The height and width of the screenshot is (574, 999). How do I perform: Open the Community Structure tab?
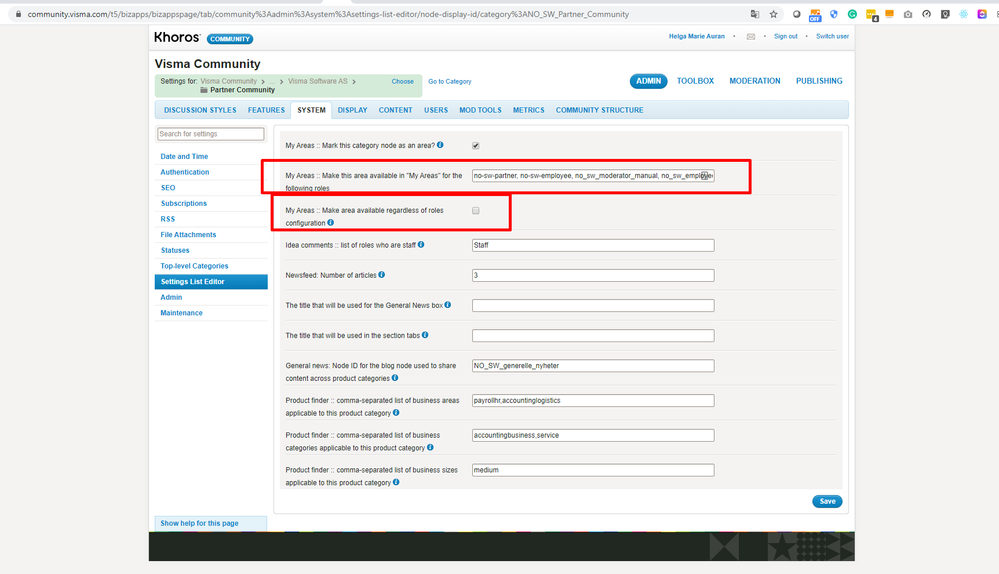coord(600,110)
